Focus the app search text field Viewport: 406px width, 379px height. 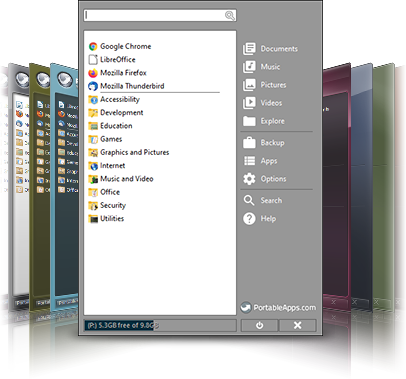pyautogui.click(x=160, y=15)
